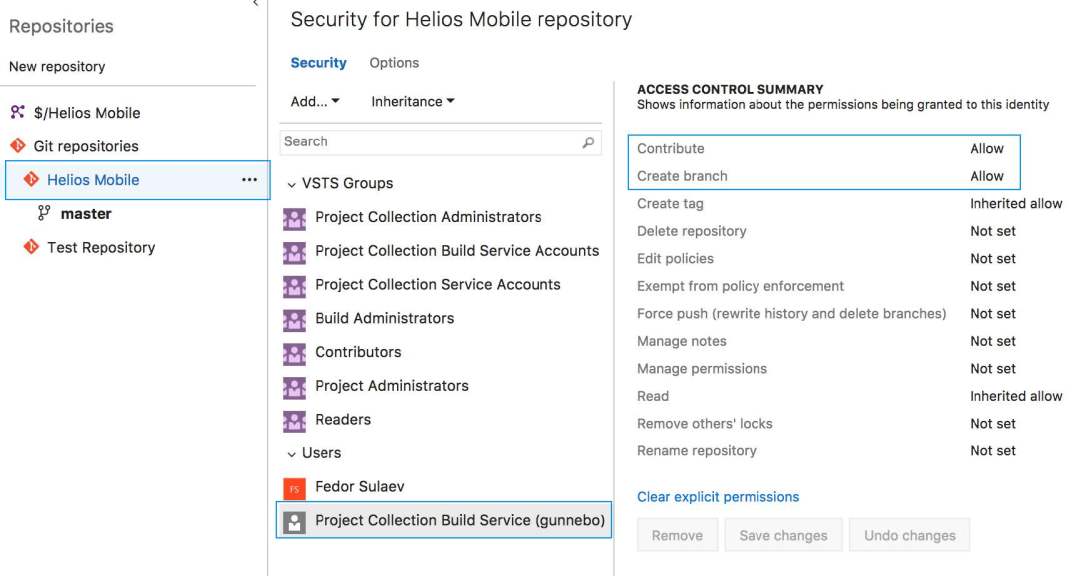
Task: Click the Test Repository git icon
Action: pyautogui.click(x=31, y=246)
